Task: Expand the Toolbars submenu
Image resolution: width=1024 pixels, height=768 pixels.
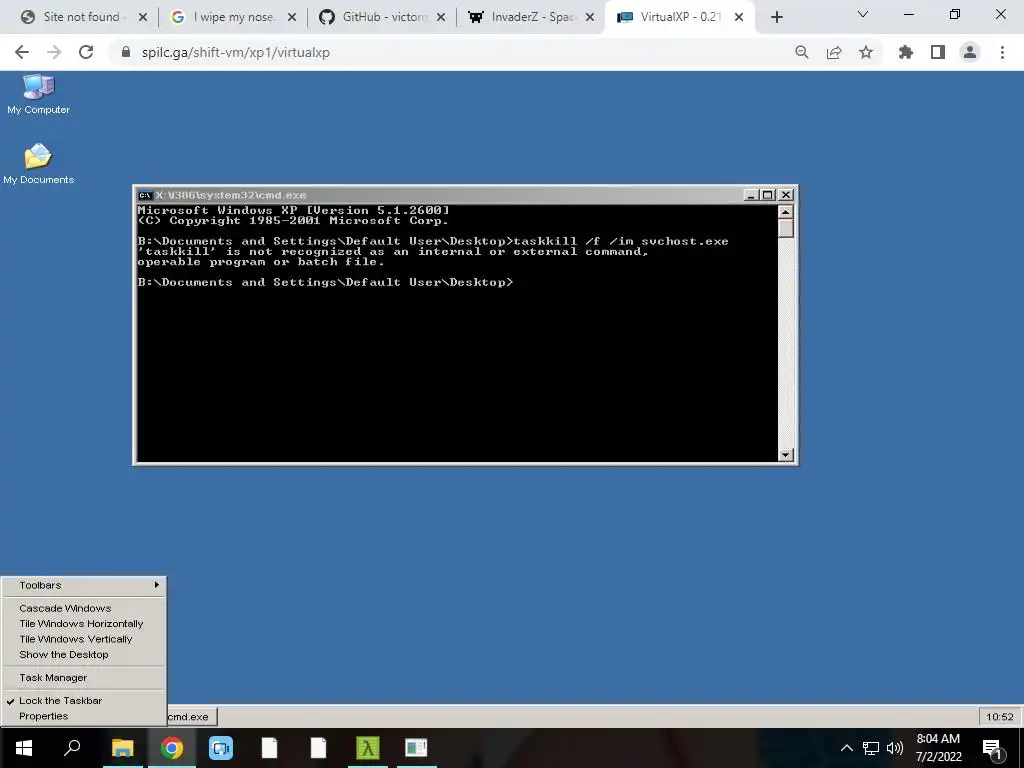Action: pos(84,585)
